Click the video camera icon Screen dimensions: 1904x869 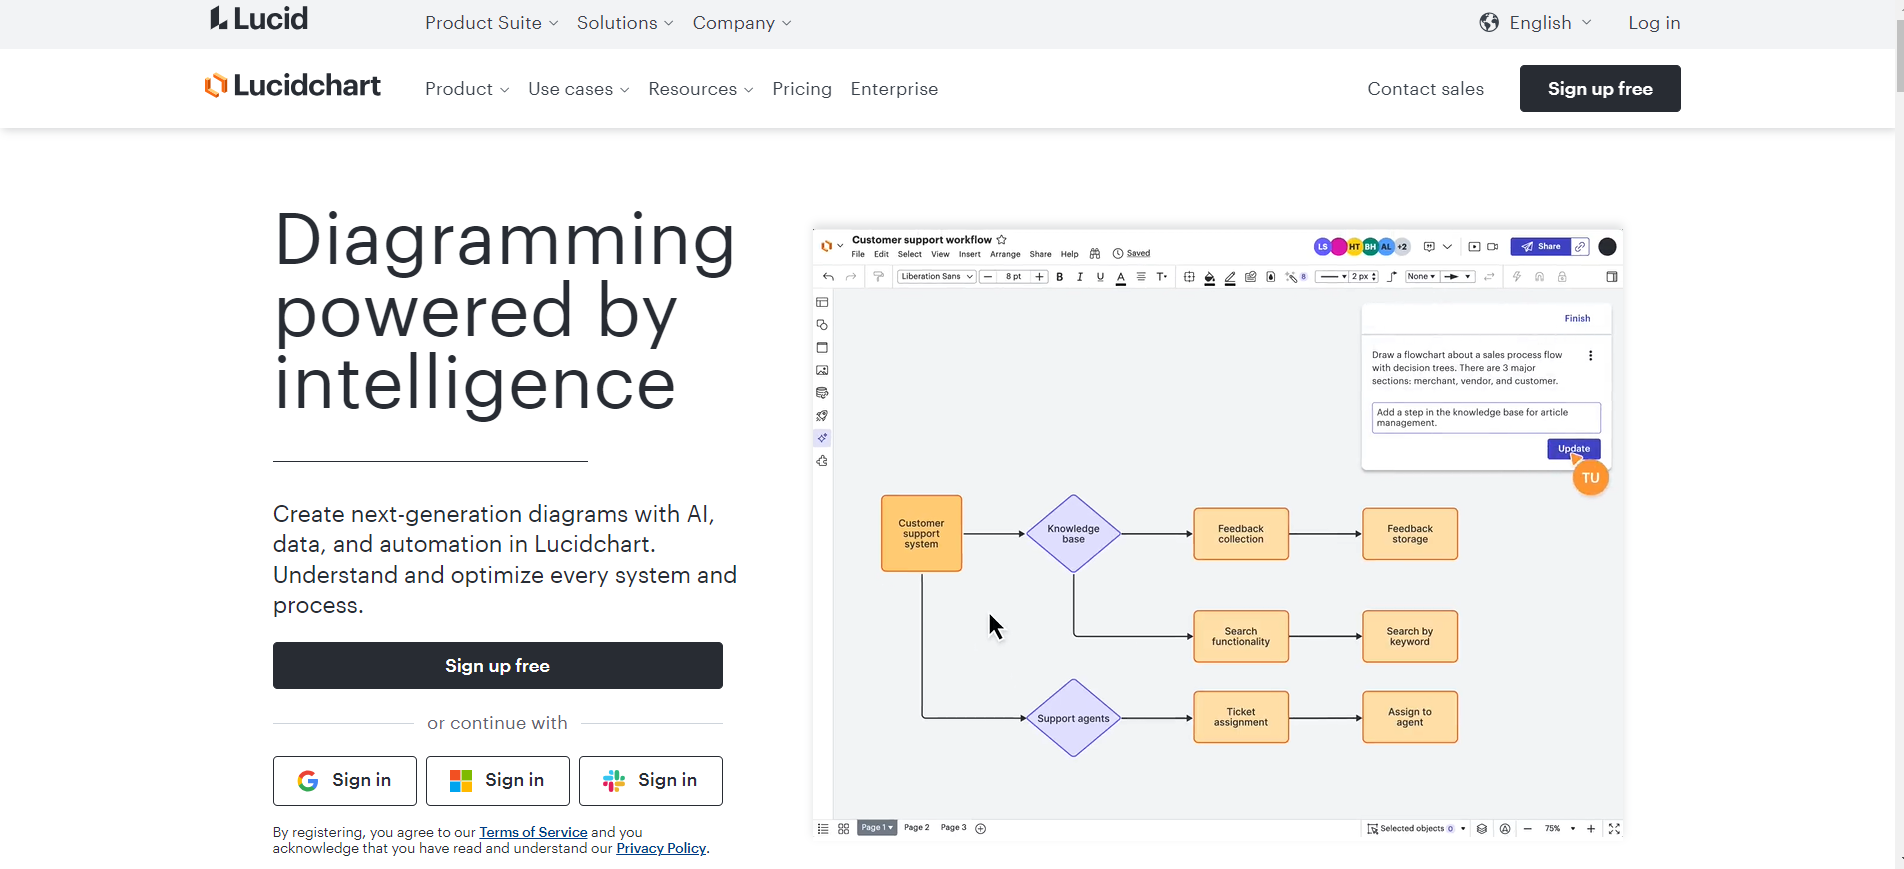pos(1493,247)
